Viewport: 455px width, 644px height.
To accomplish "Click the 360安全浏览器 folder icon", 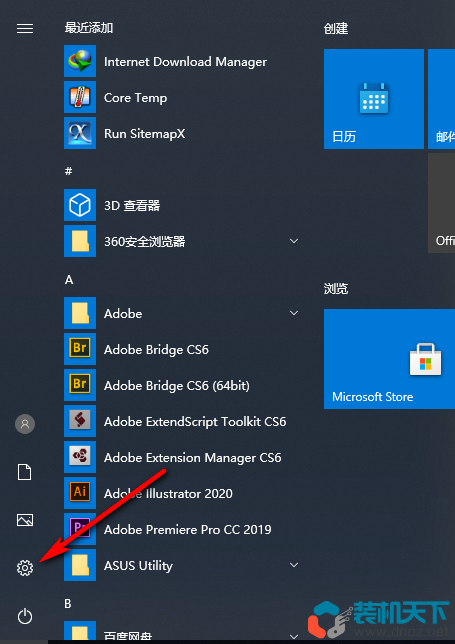I will (x=80, y=241).
